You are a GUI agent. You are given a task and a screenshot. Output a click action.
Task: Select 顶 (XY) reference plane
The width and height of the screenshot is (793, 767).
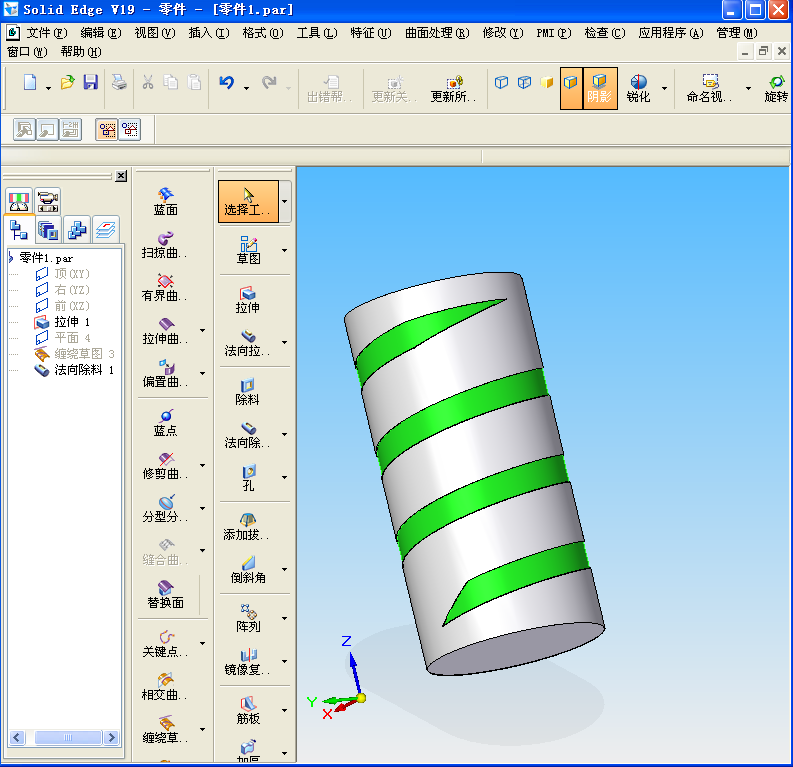(x=72, y=274)
